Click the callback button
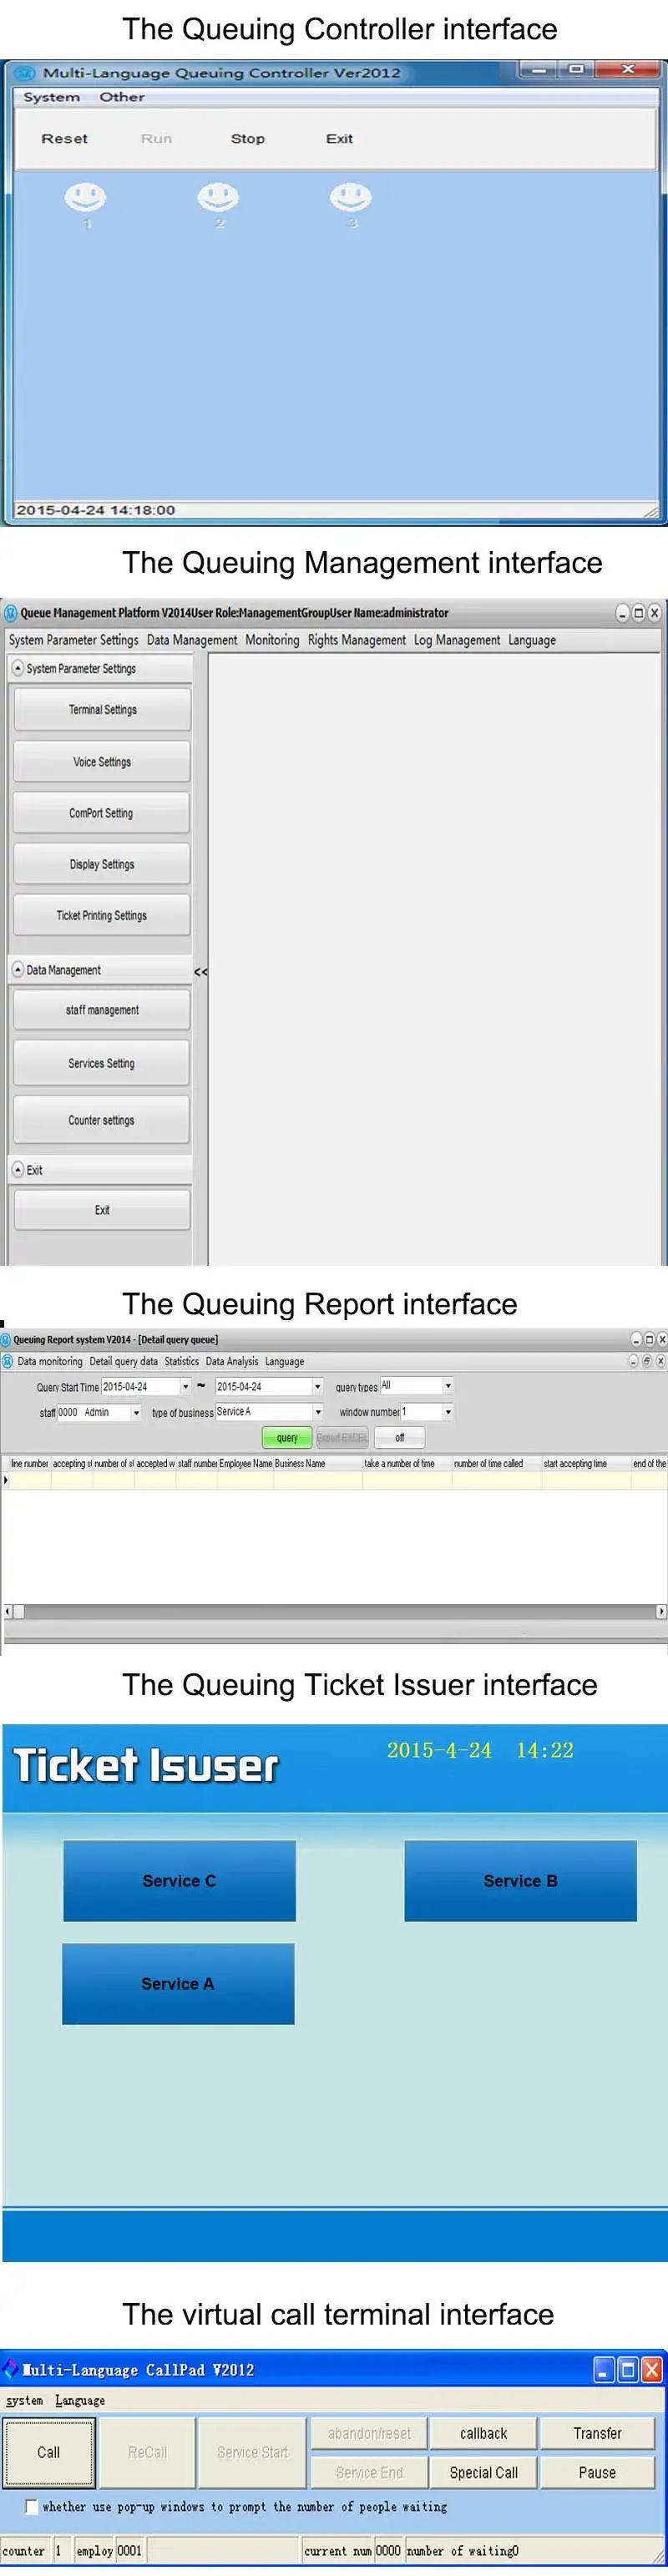The image size is (668, 2576). 484,2433
